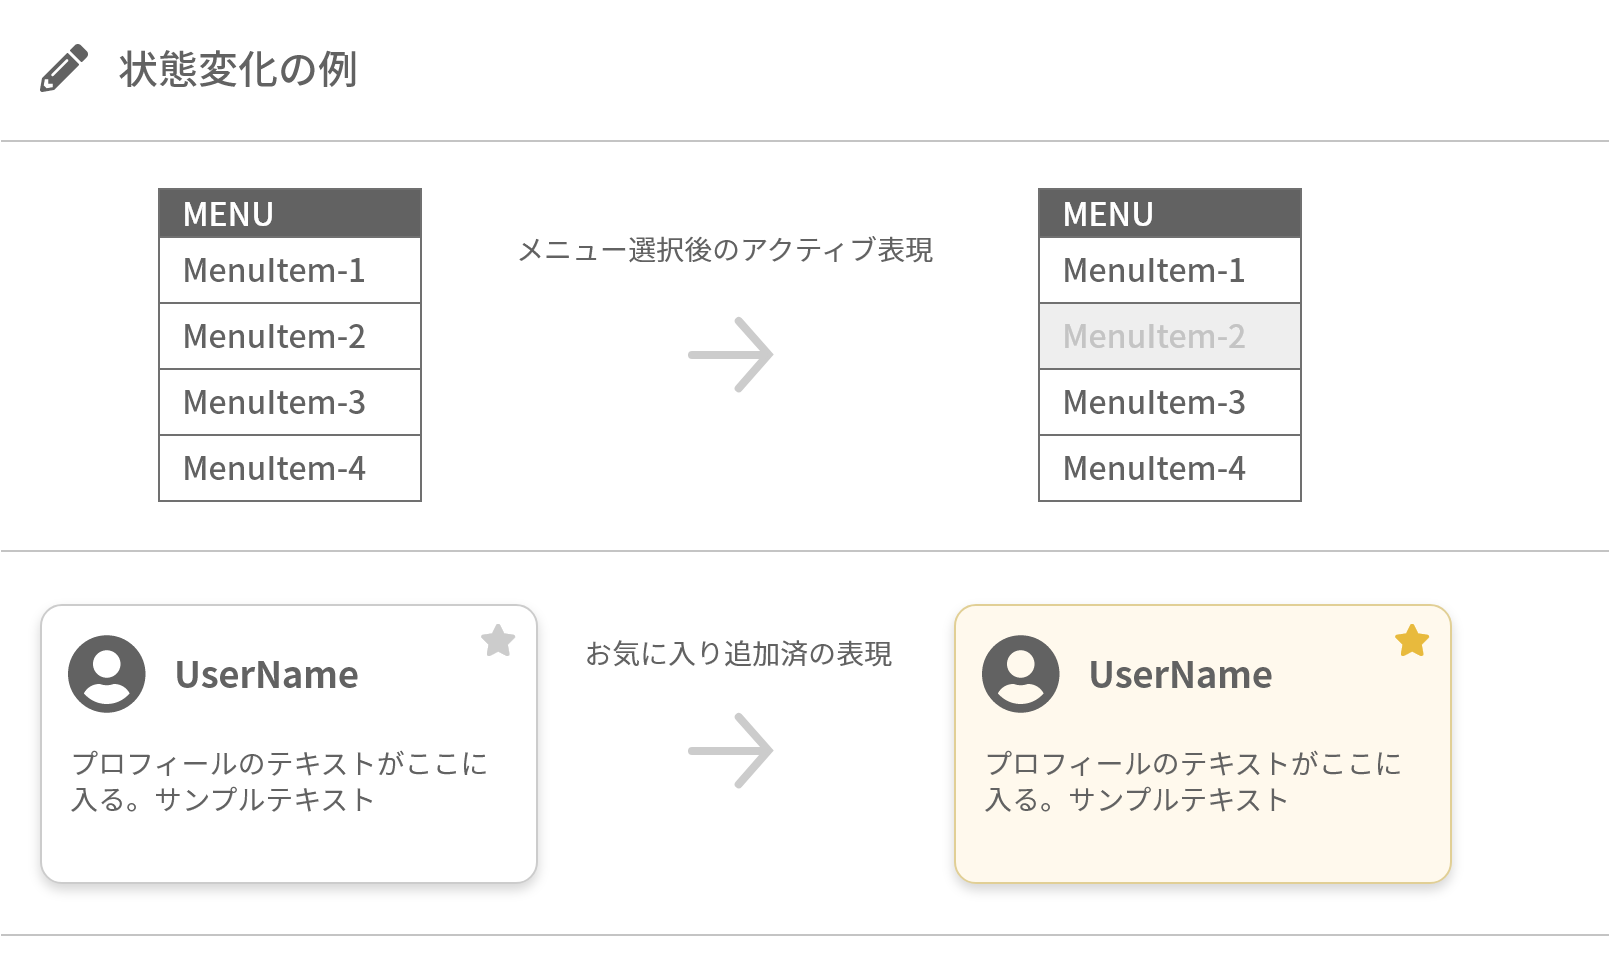Click the arrow between the two menus
1609x972 pixels.
731,355
